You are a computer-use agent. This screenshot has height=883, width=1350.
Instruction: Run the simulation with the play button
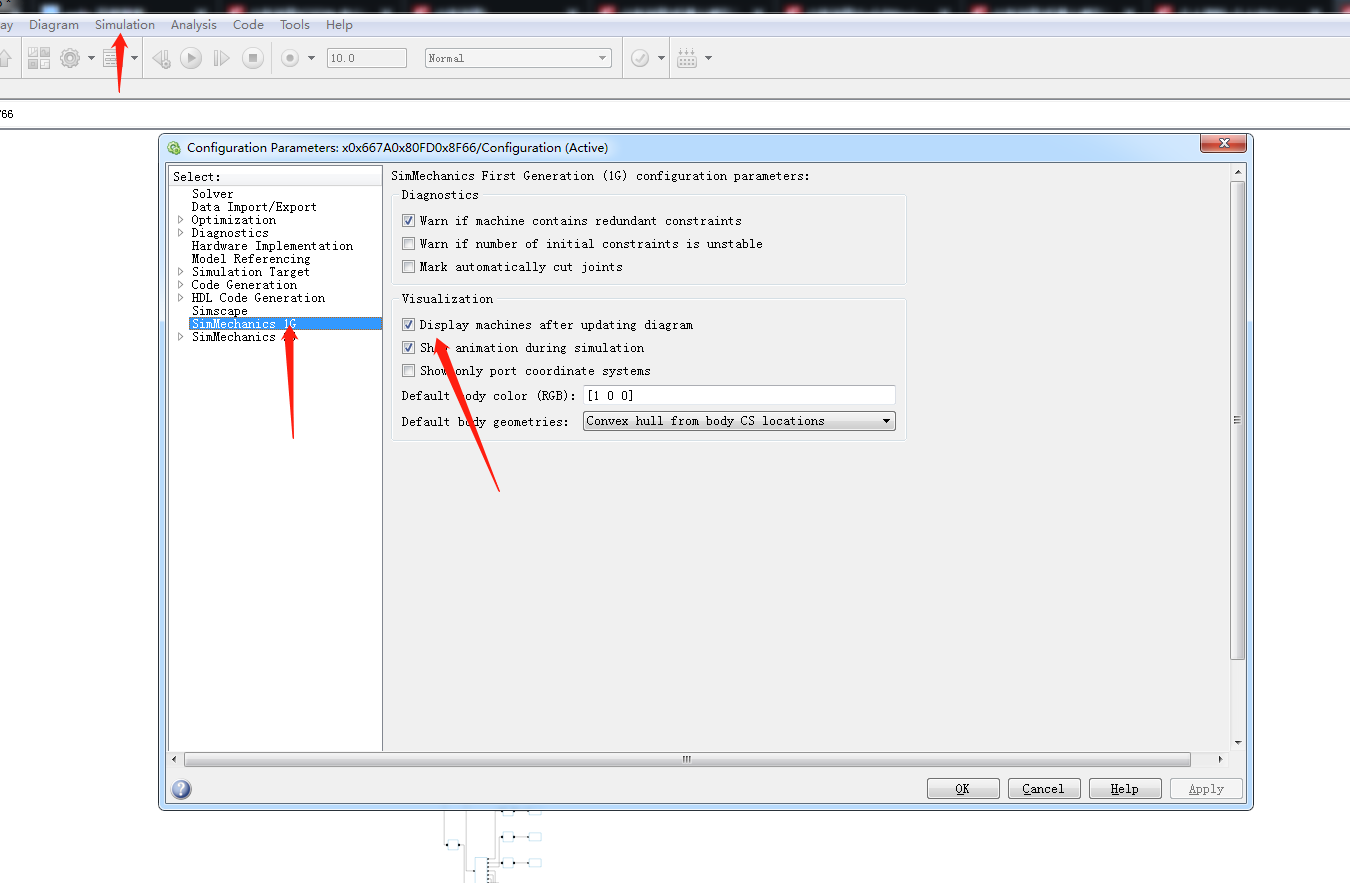[191, 58]
